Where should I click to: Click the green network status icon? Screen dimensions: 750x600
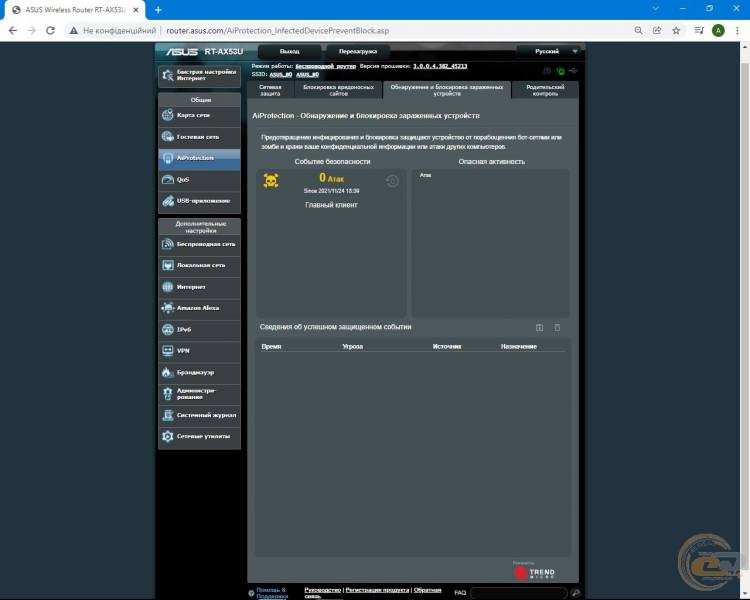point(561,71)
